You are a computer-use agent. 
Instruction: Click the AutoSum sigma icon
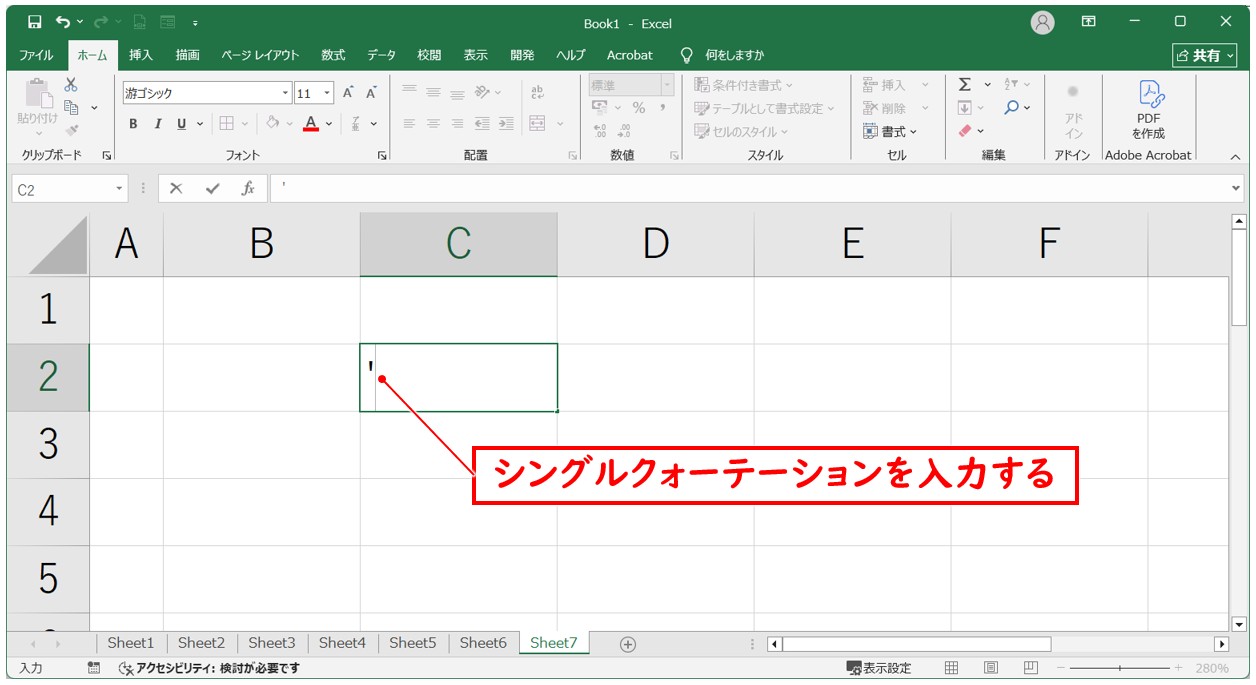(x=964, y=85)
